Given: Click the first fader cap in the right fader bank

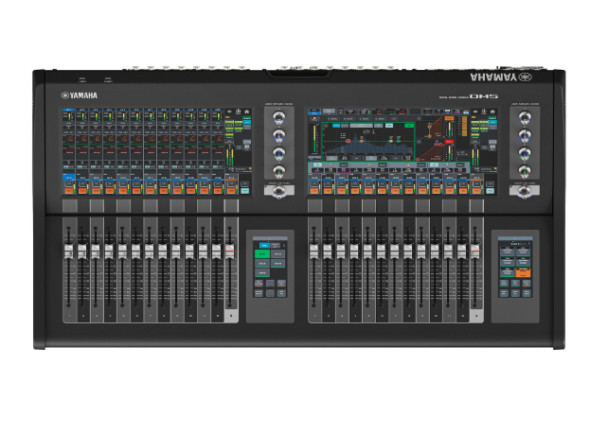Looking at the screenshot, I should coord(314,251).
